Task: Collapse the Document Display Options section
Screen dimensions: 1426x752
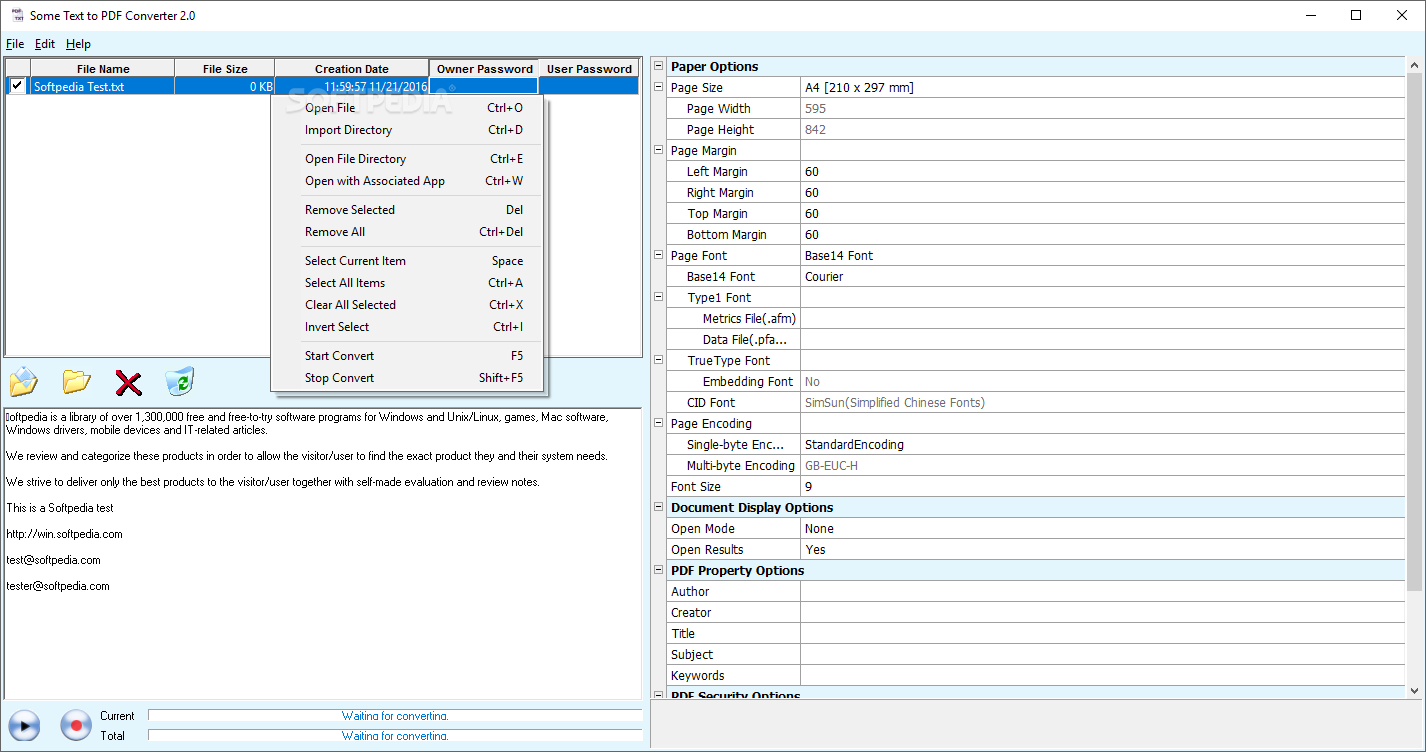Action: (658, 507)
